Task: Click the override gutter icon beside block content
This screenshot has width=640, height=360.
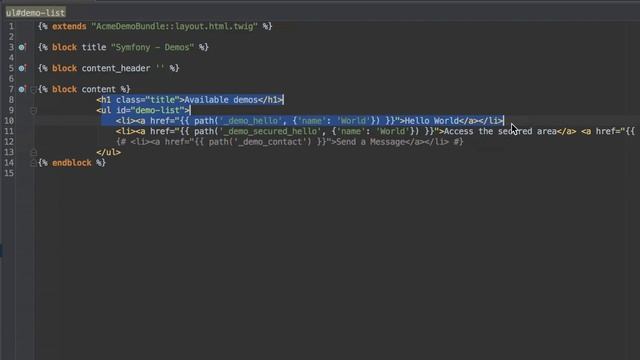Action: pyautogui.click(x=22, y=89)
